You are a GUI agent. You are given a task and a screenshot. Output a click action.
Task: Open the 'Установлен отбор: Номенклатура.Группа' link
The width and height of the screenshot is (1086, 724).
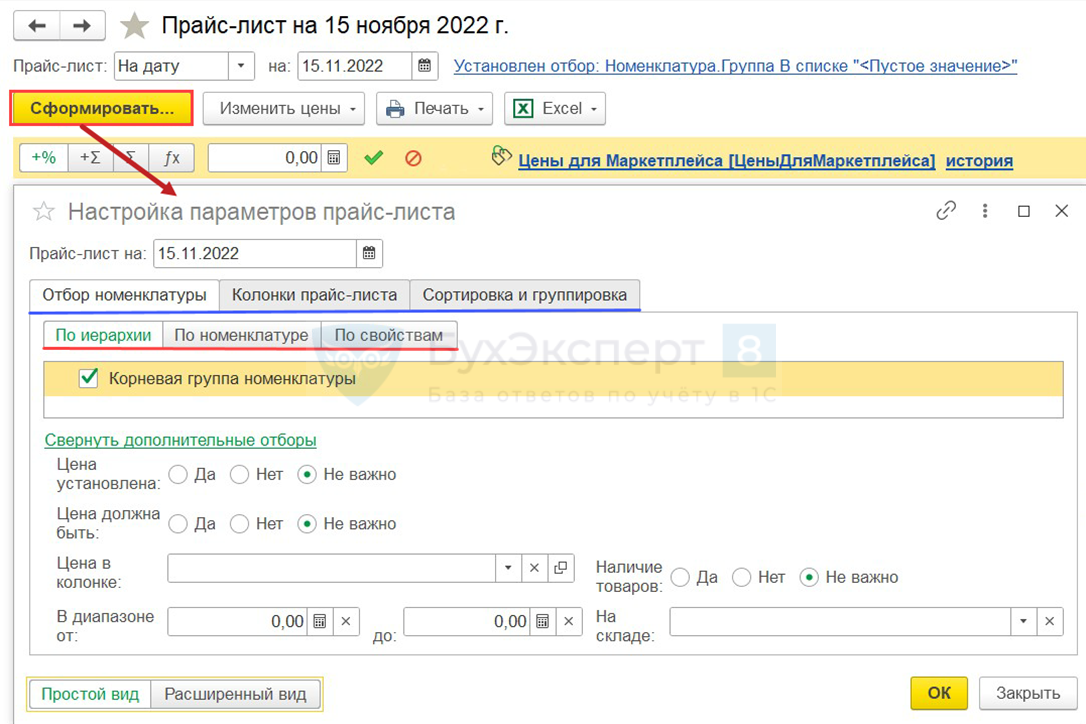[x=735, y=66]
